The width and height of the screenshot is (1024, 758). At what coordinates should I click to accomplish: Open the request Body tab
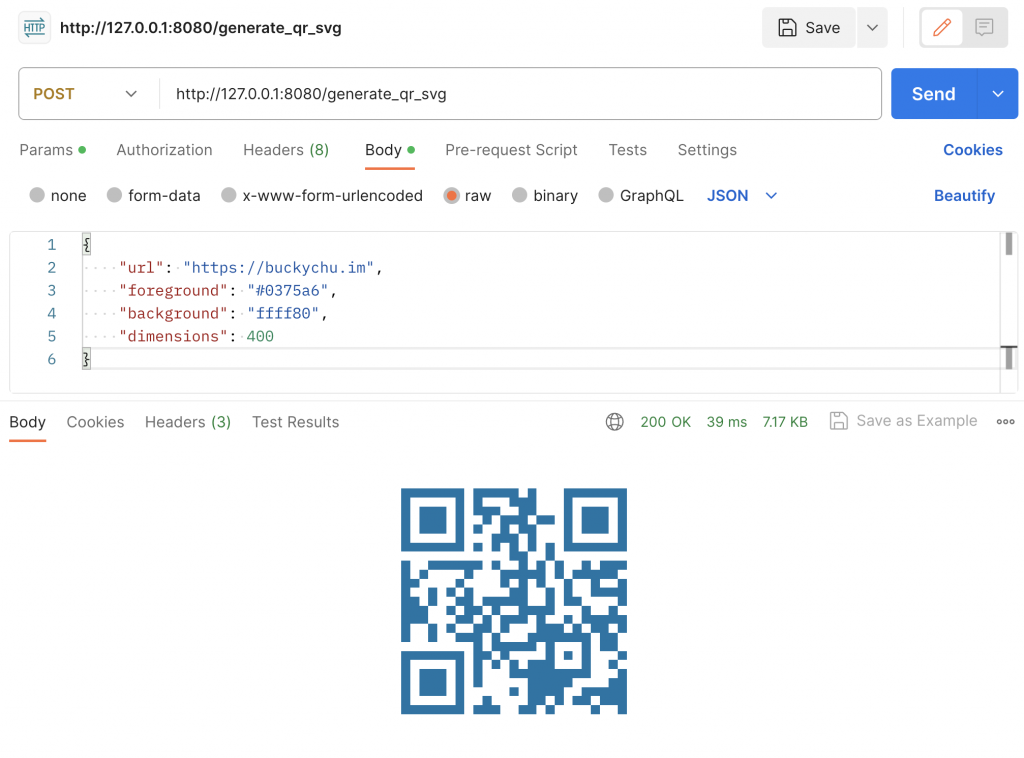click(x=390, y=150)
